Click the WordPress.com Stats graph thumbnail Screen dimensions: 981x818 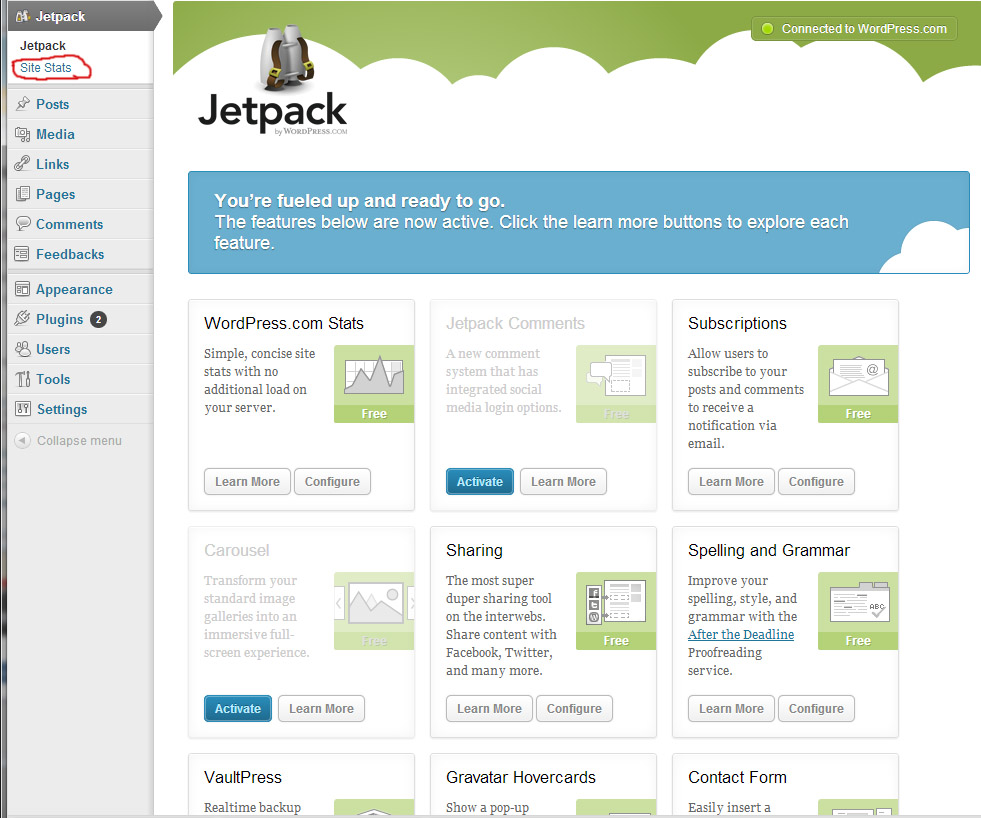[373, 376]
